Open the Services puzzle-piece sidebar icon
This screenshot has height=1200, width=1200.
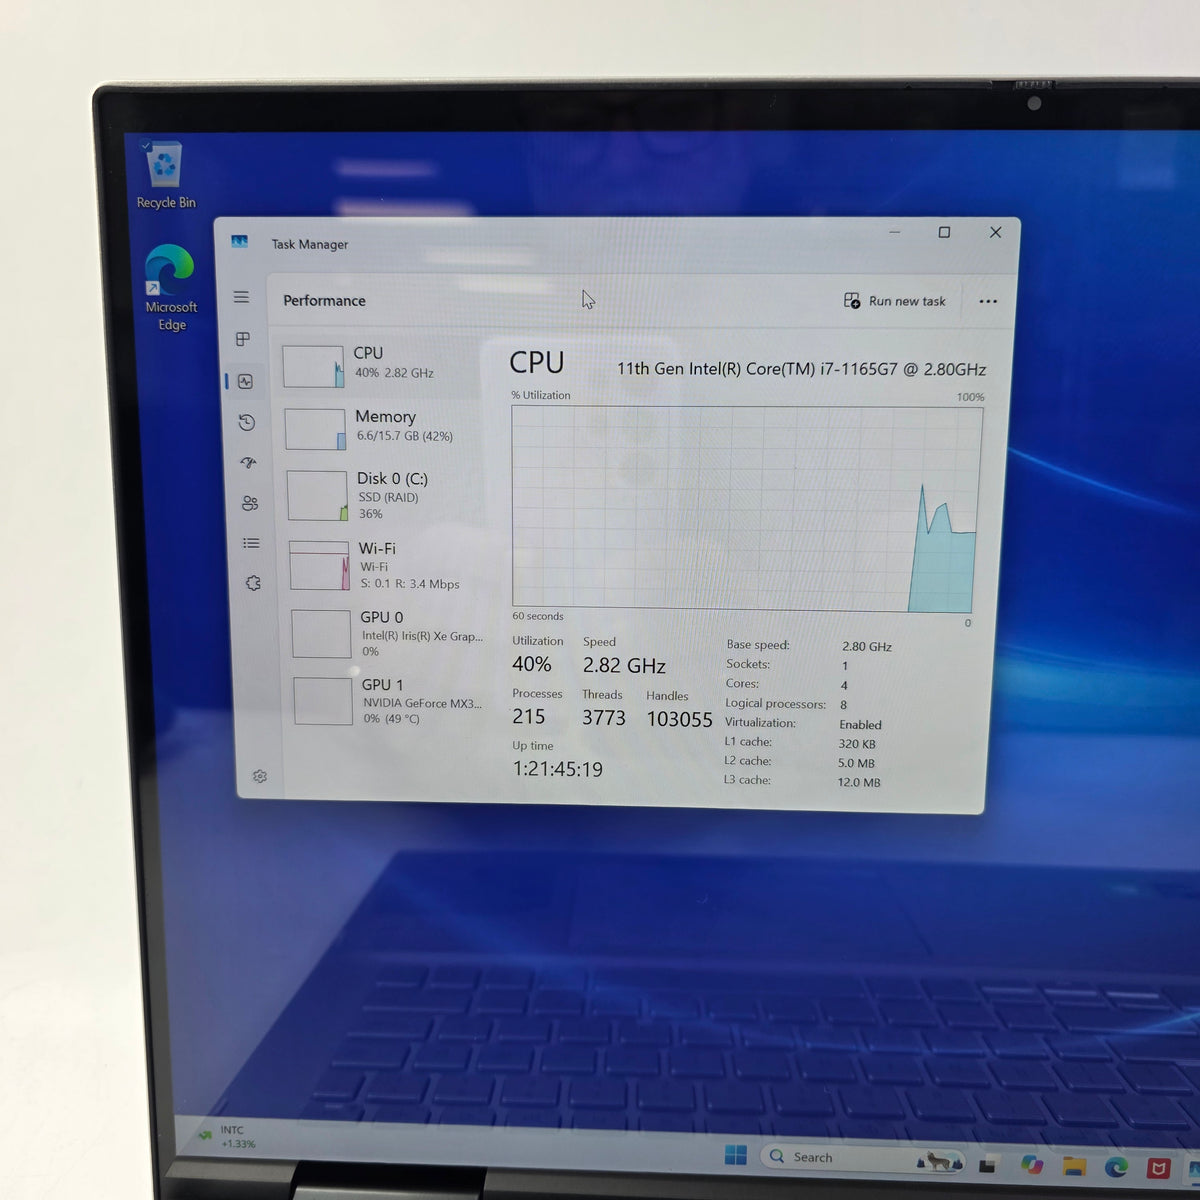coord(253,583)
